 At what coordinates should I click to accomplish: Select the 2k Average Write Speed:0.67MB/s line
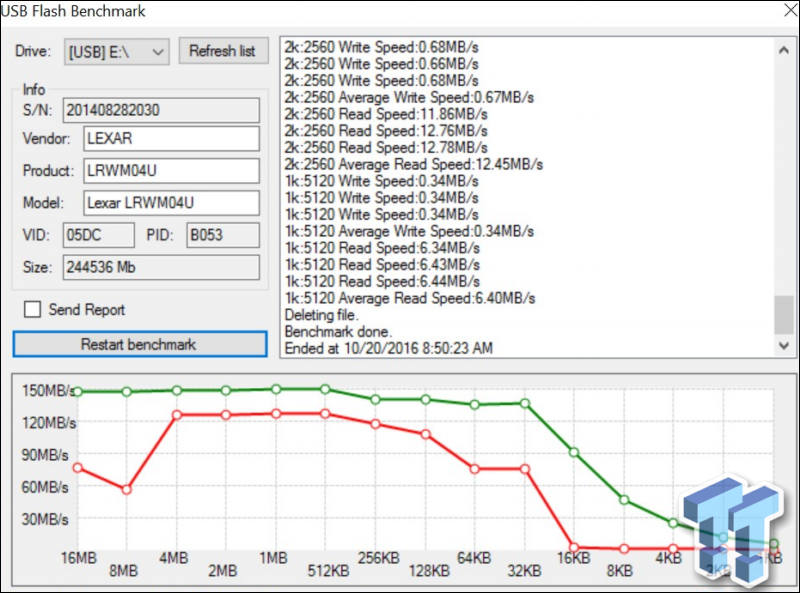click(x=409, y=97)
